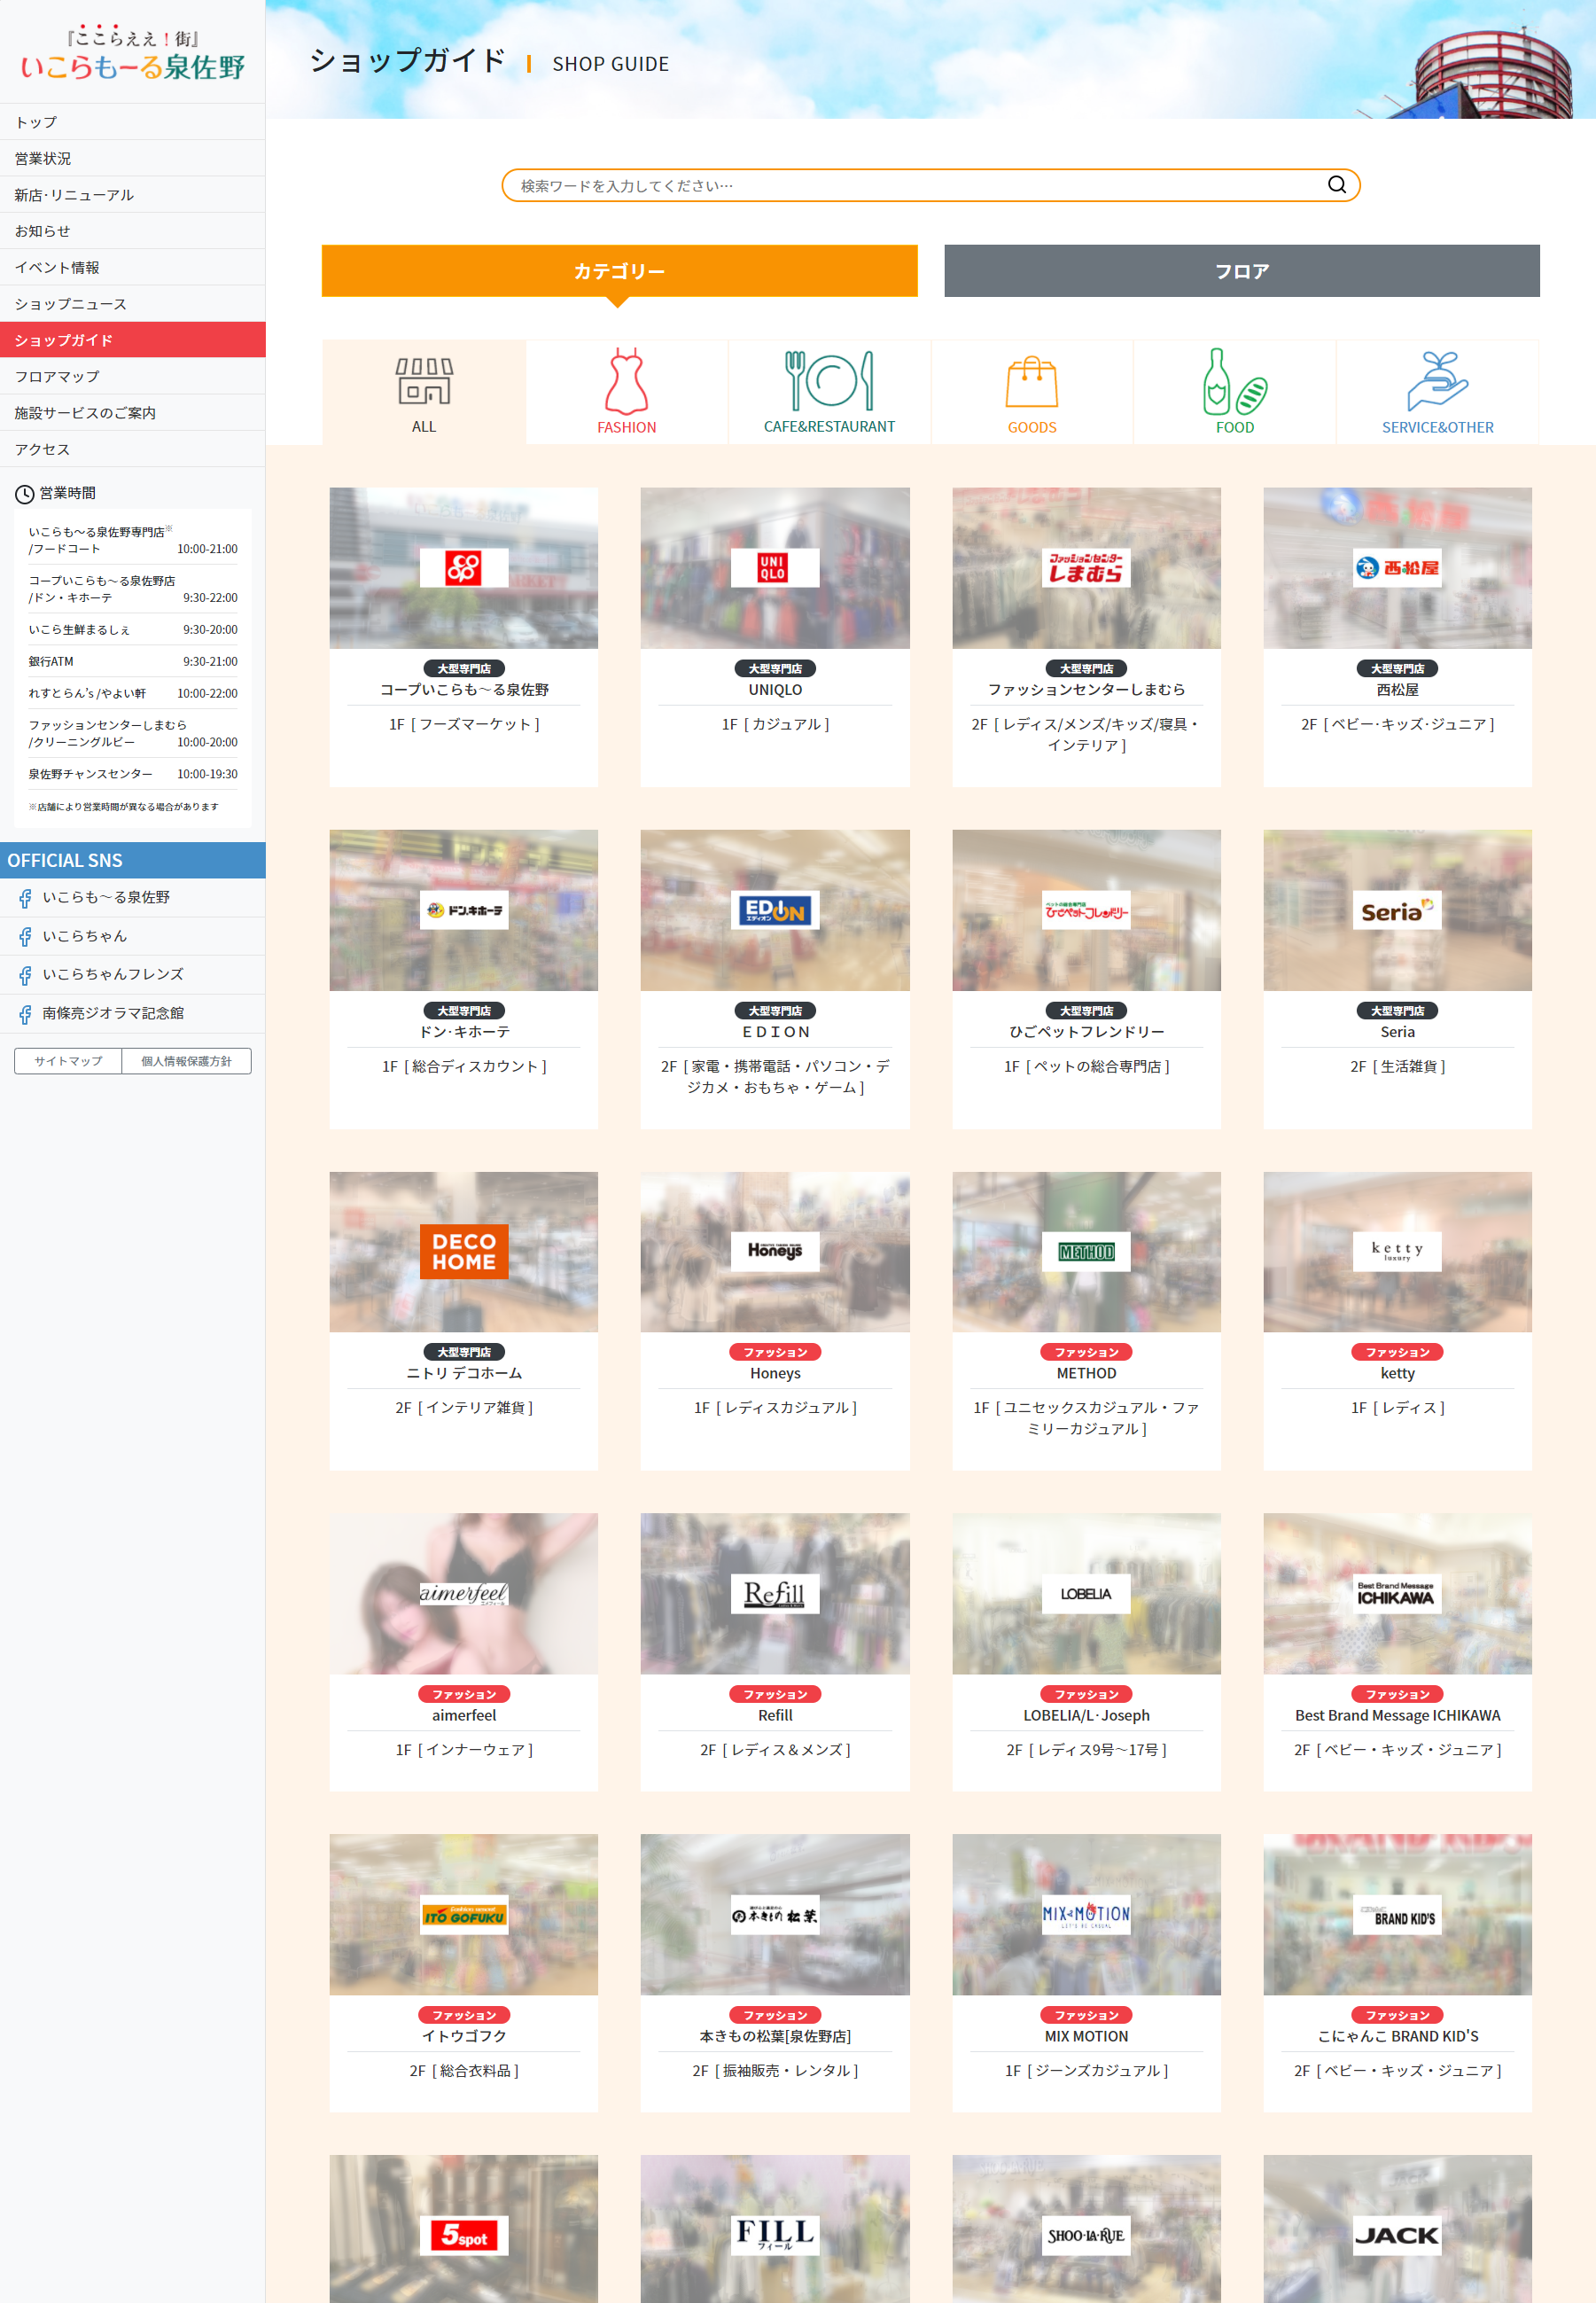Click the SHOO-LA-RUE shop thumbnail
Image resolution: width=1596 pixels, height=2303 pixels.
pyautogui.click(x=1086, y=2229)
